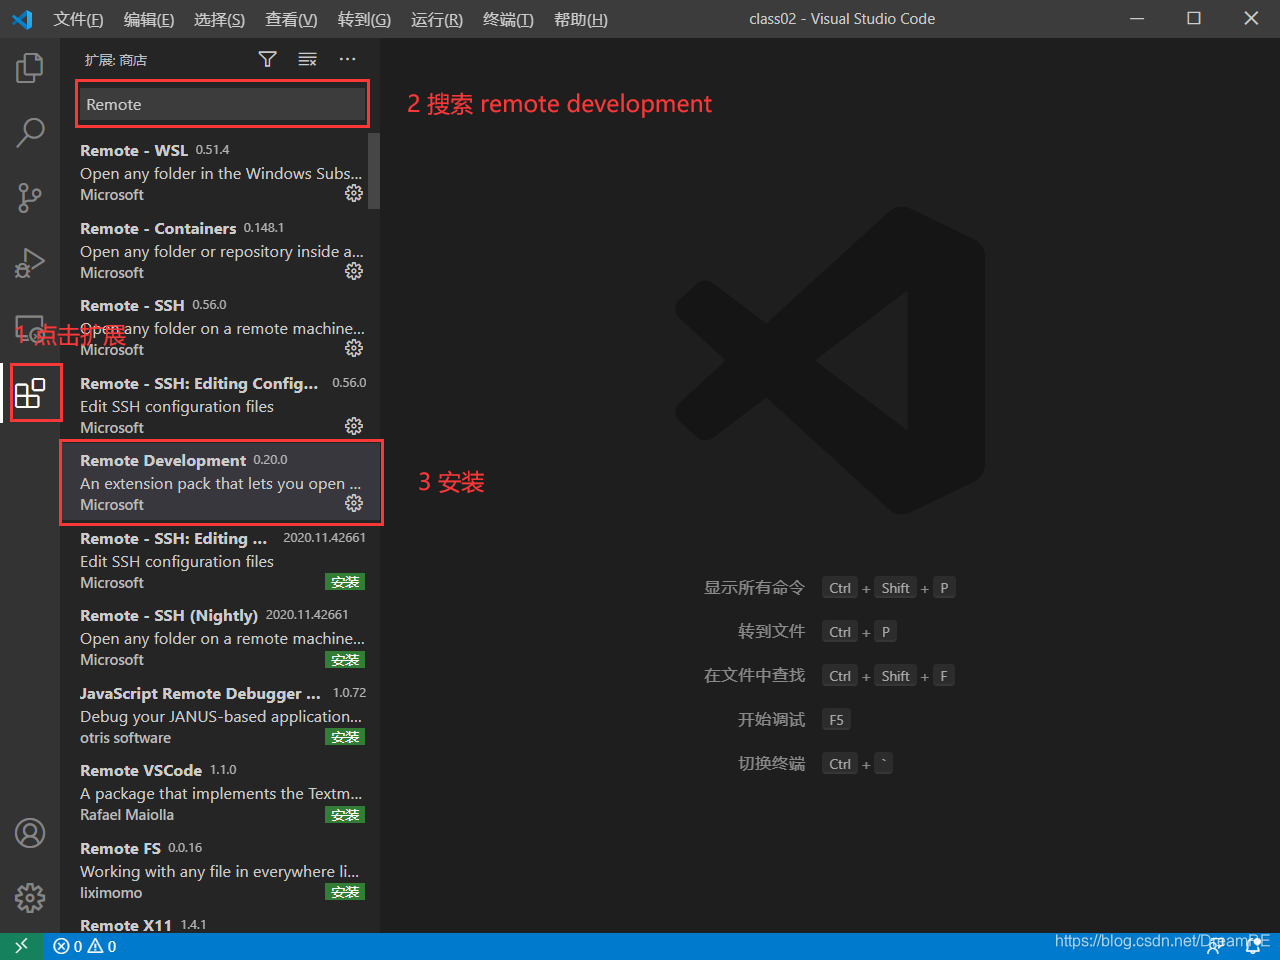
Task: Click the extension search input box
Action: 221,104
